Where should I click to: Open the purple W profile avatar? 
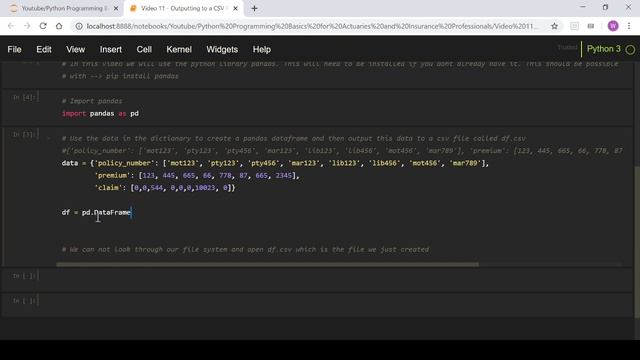613,26
